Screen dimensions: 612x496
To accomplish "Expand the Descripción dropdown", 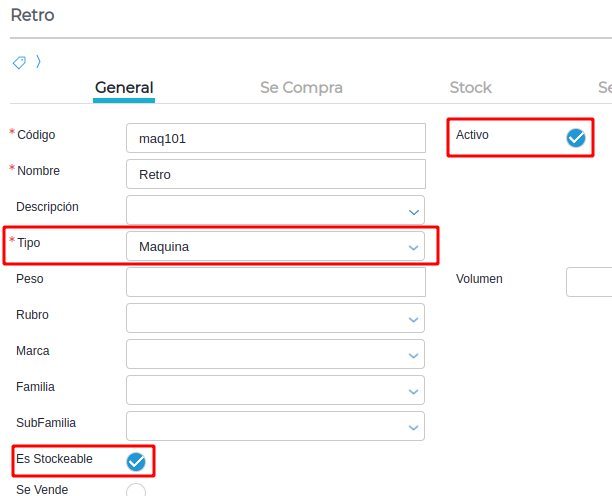I will (275, 210).
